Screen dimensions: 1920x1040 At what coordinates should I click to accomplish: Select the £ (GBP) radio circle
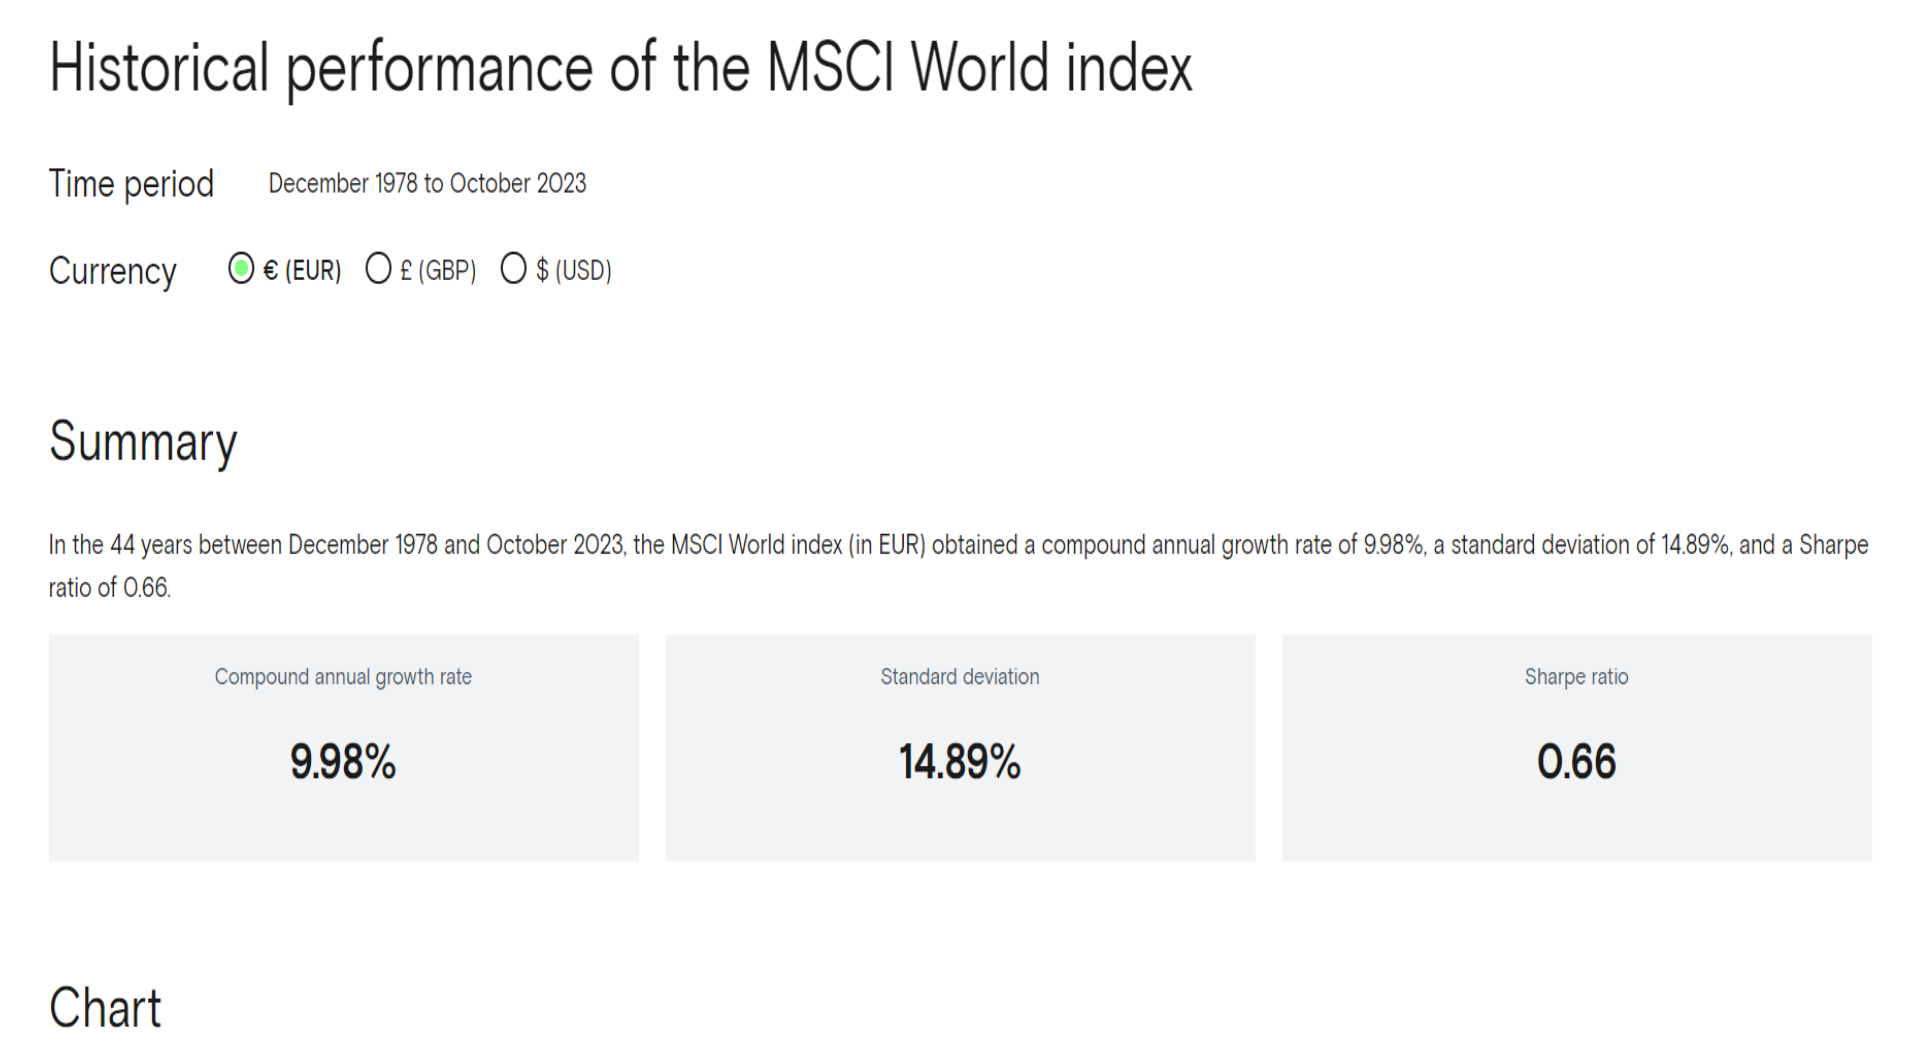[378, 269]
